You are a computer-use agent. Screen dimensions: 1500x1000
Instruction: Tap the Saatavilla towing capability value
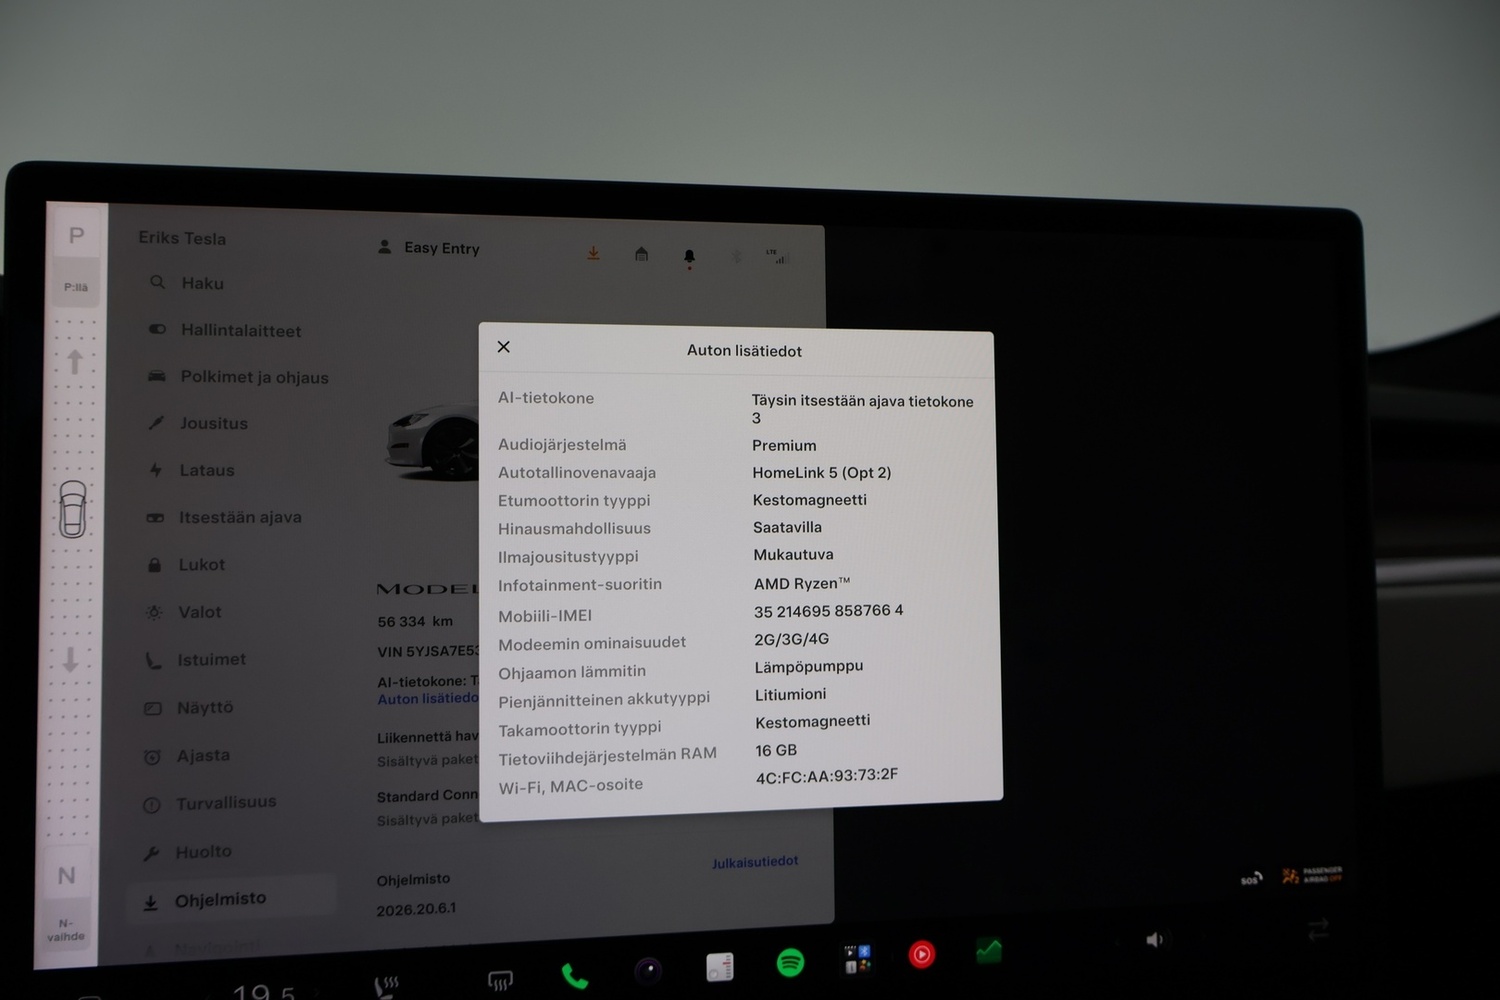pos(787,527)
